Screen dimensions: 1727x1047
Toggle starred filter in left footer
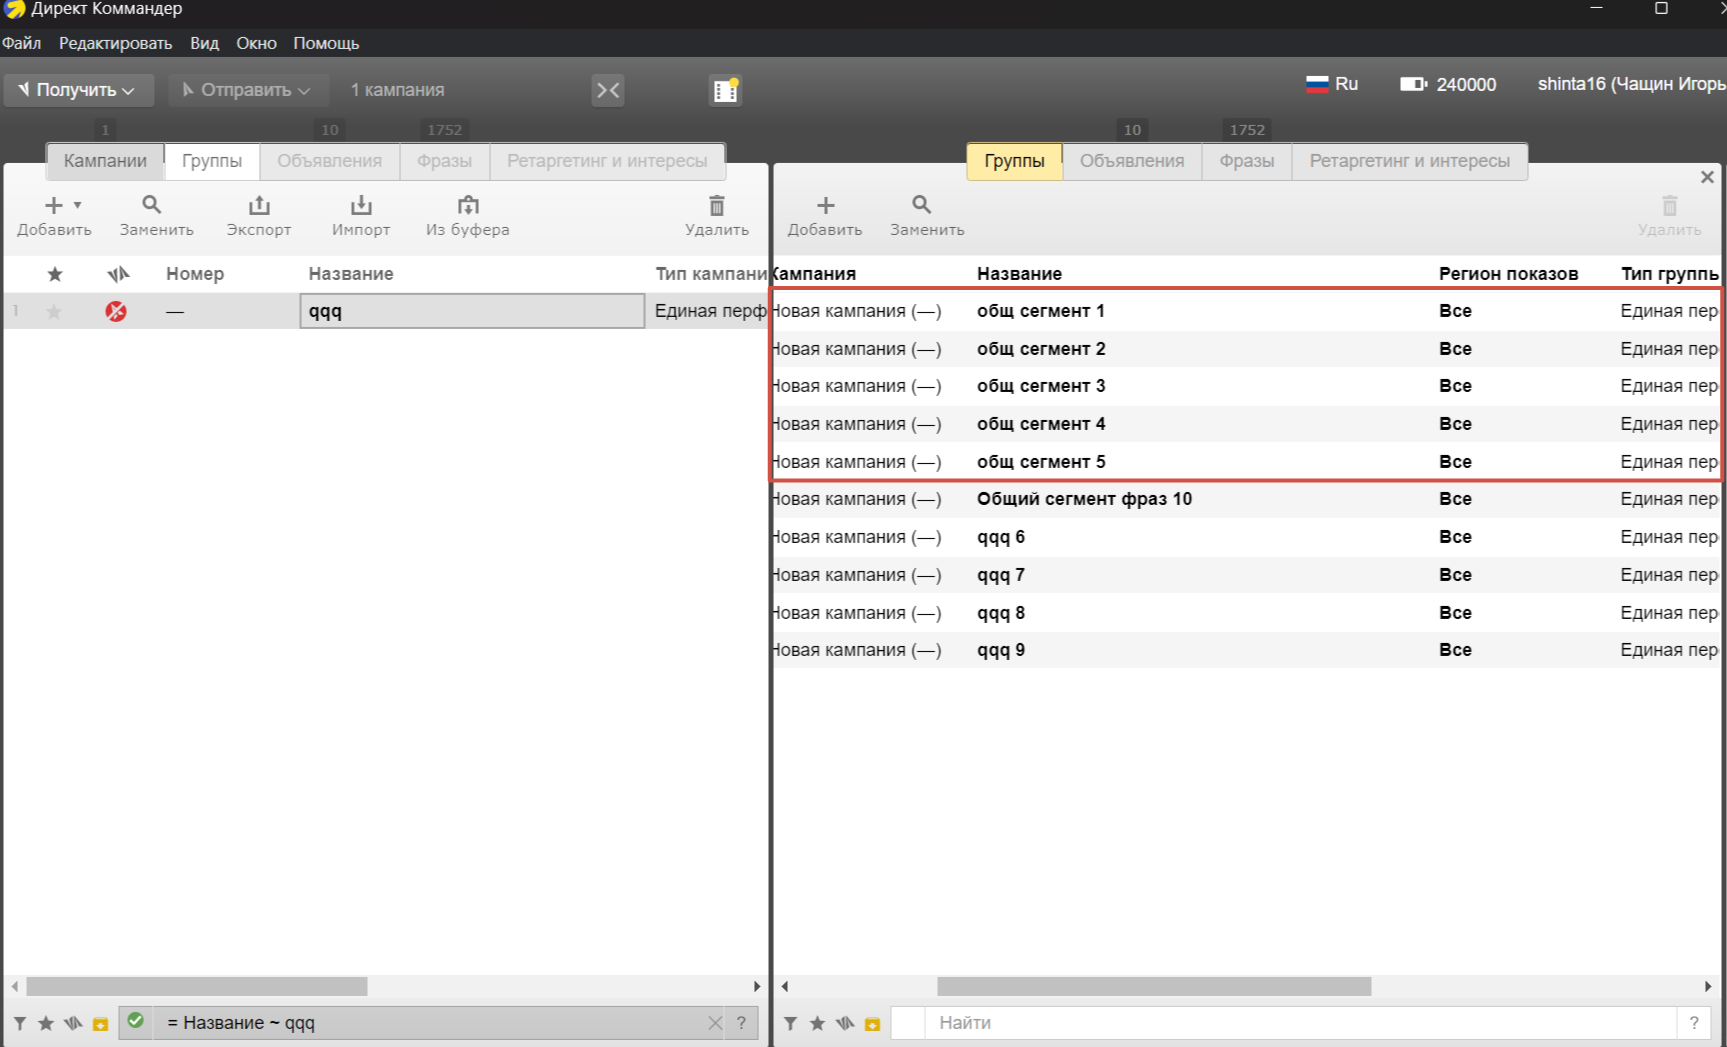46,1023
